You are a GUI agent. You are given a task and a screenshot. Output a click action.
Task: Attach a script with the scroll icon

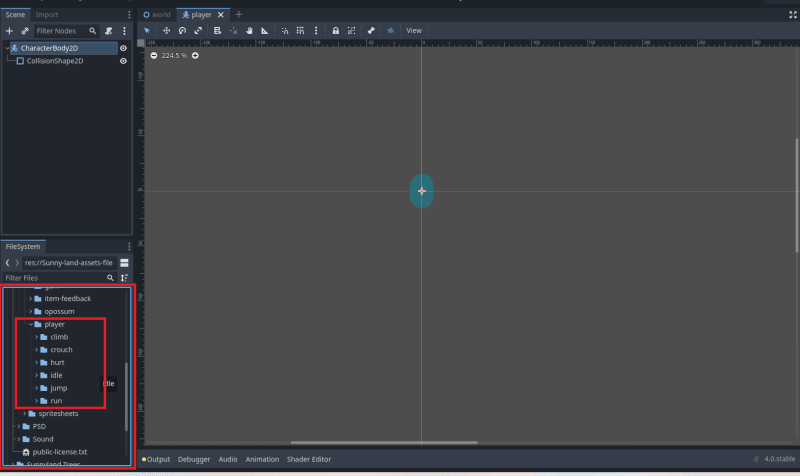coord(109,31)
